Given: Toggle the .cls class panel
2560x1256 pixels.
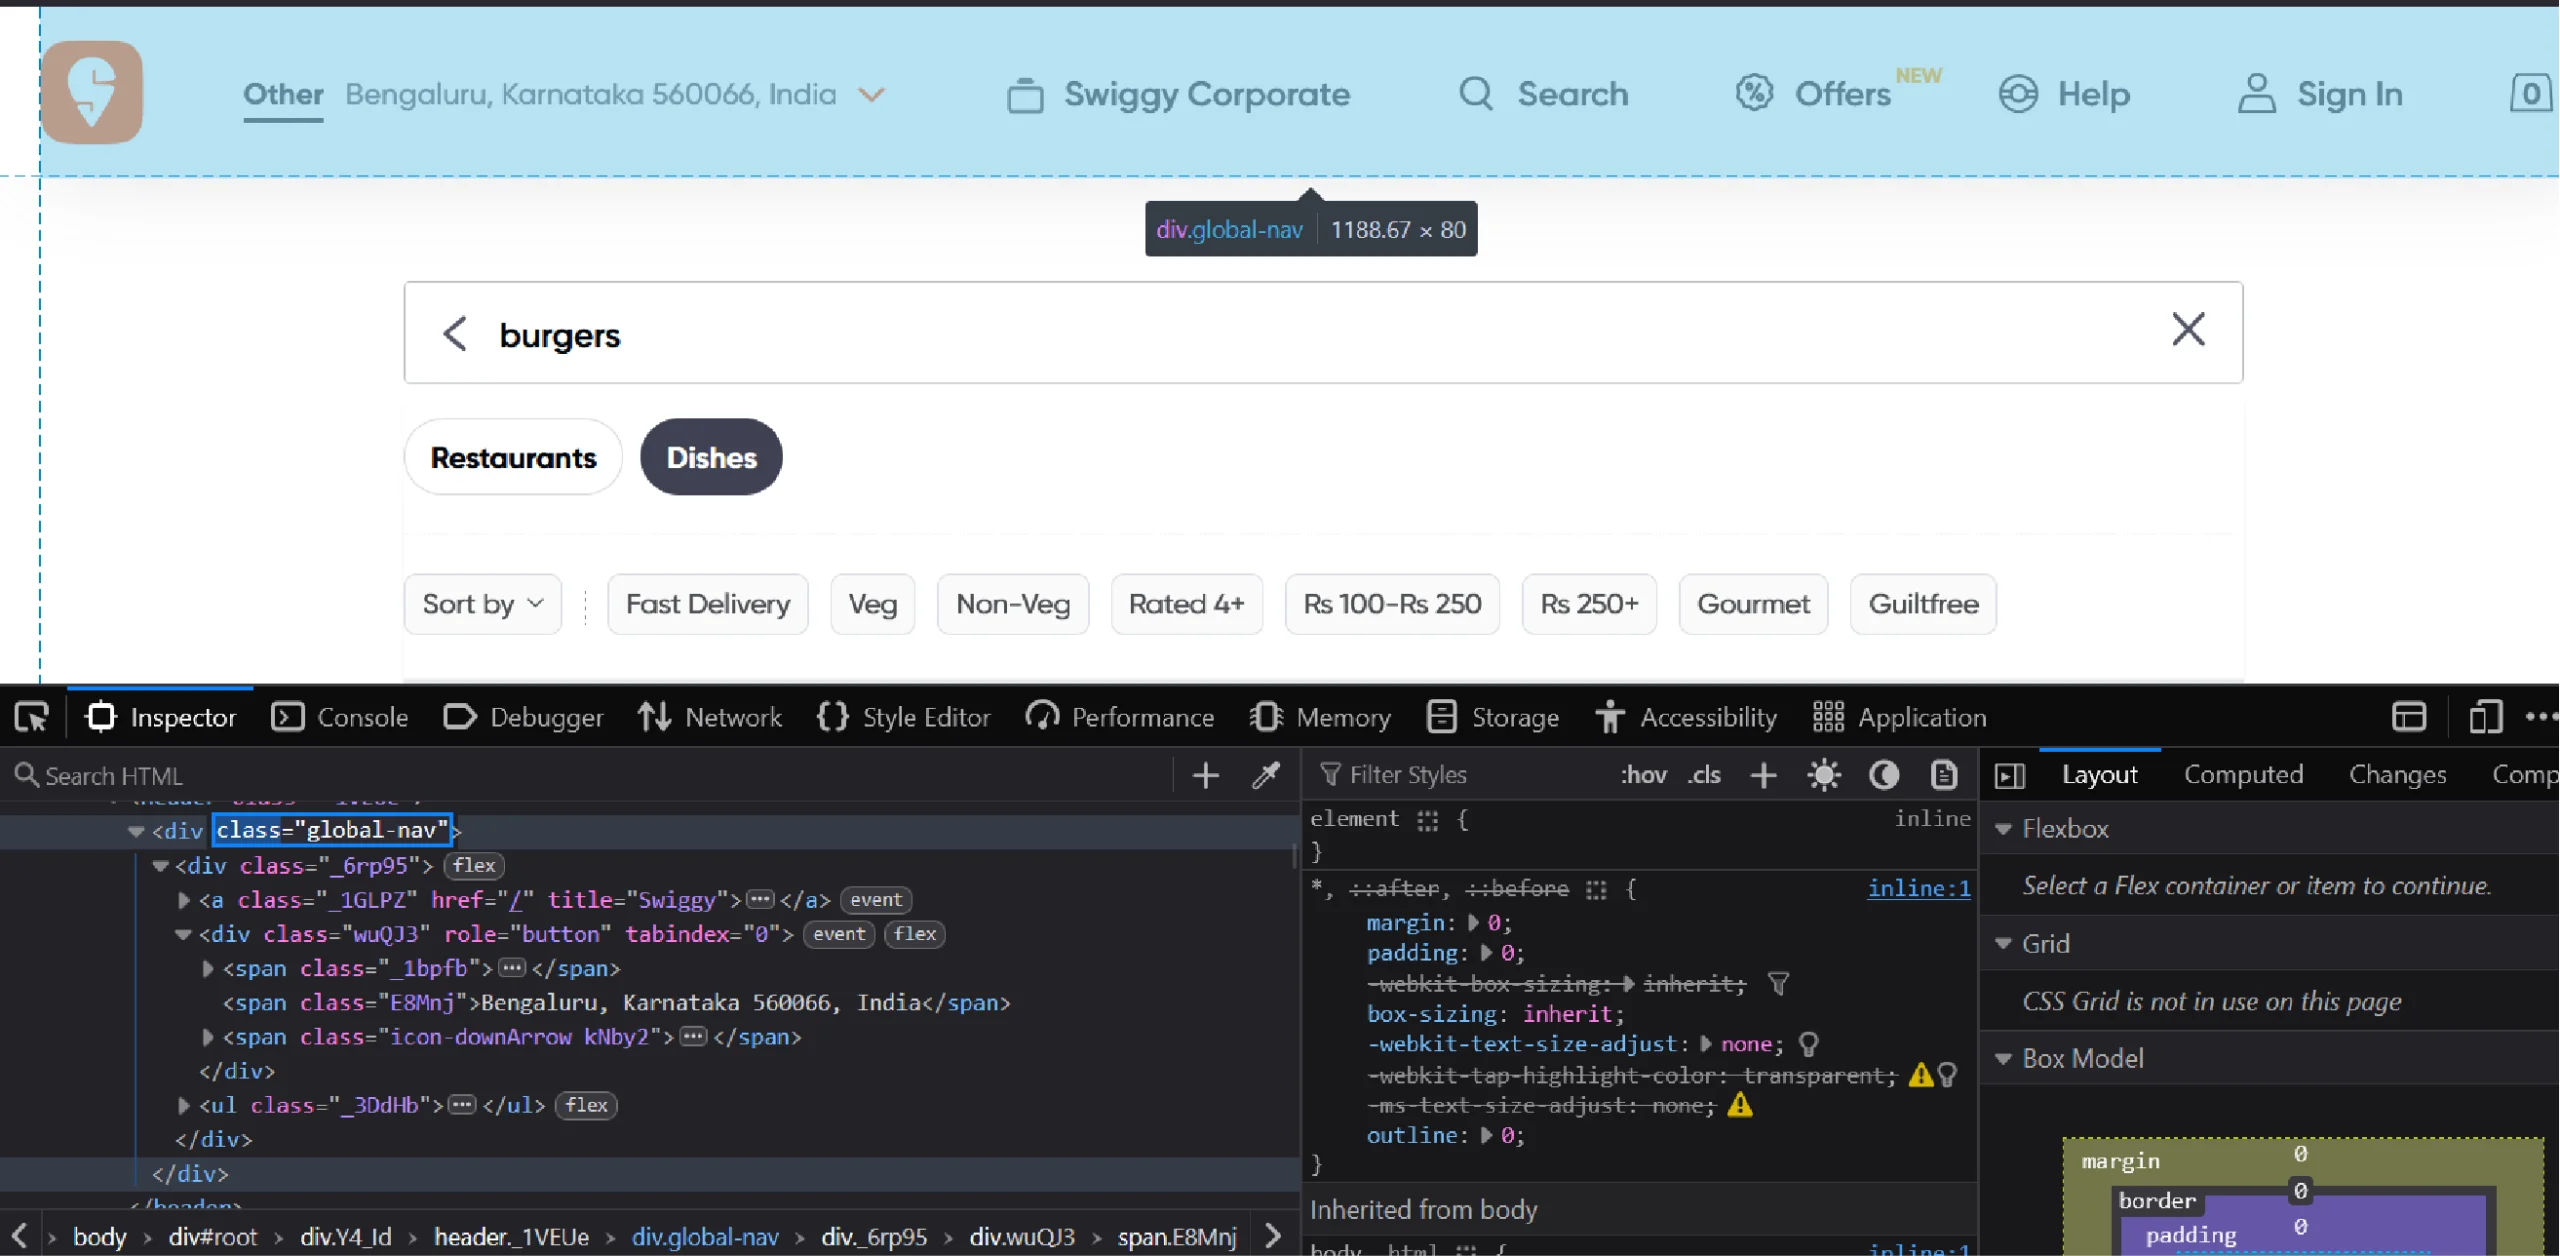Looking at the screenshot, I should (x=1704, y=775).
